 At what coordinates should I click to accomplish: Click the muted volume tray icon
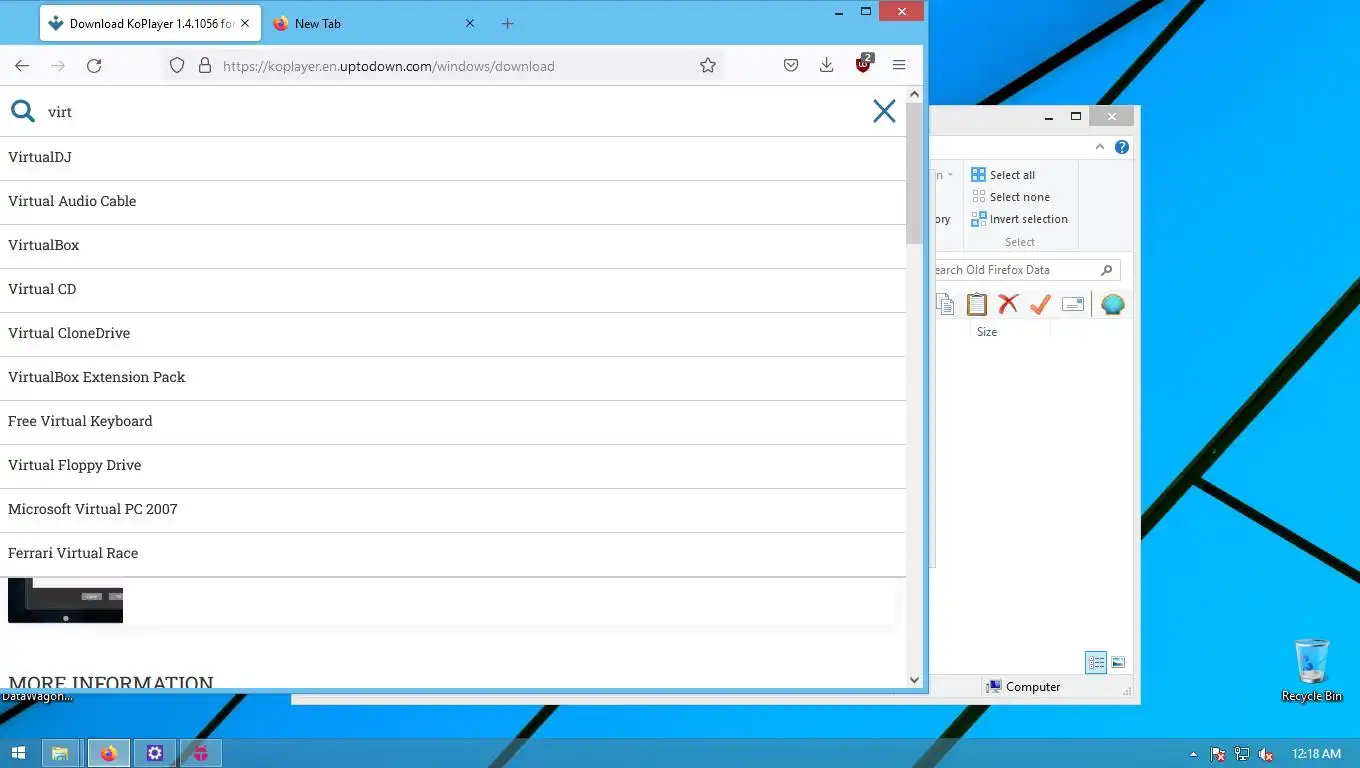1266,754
